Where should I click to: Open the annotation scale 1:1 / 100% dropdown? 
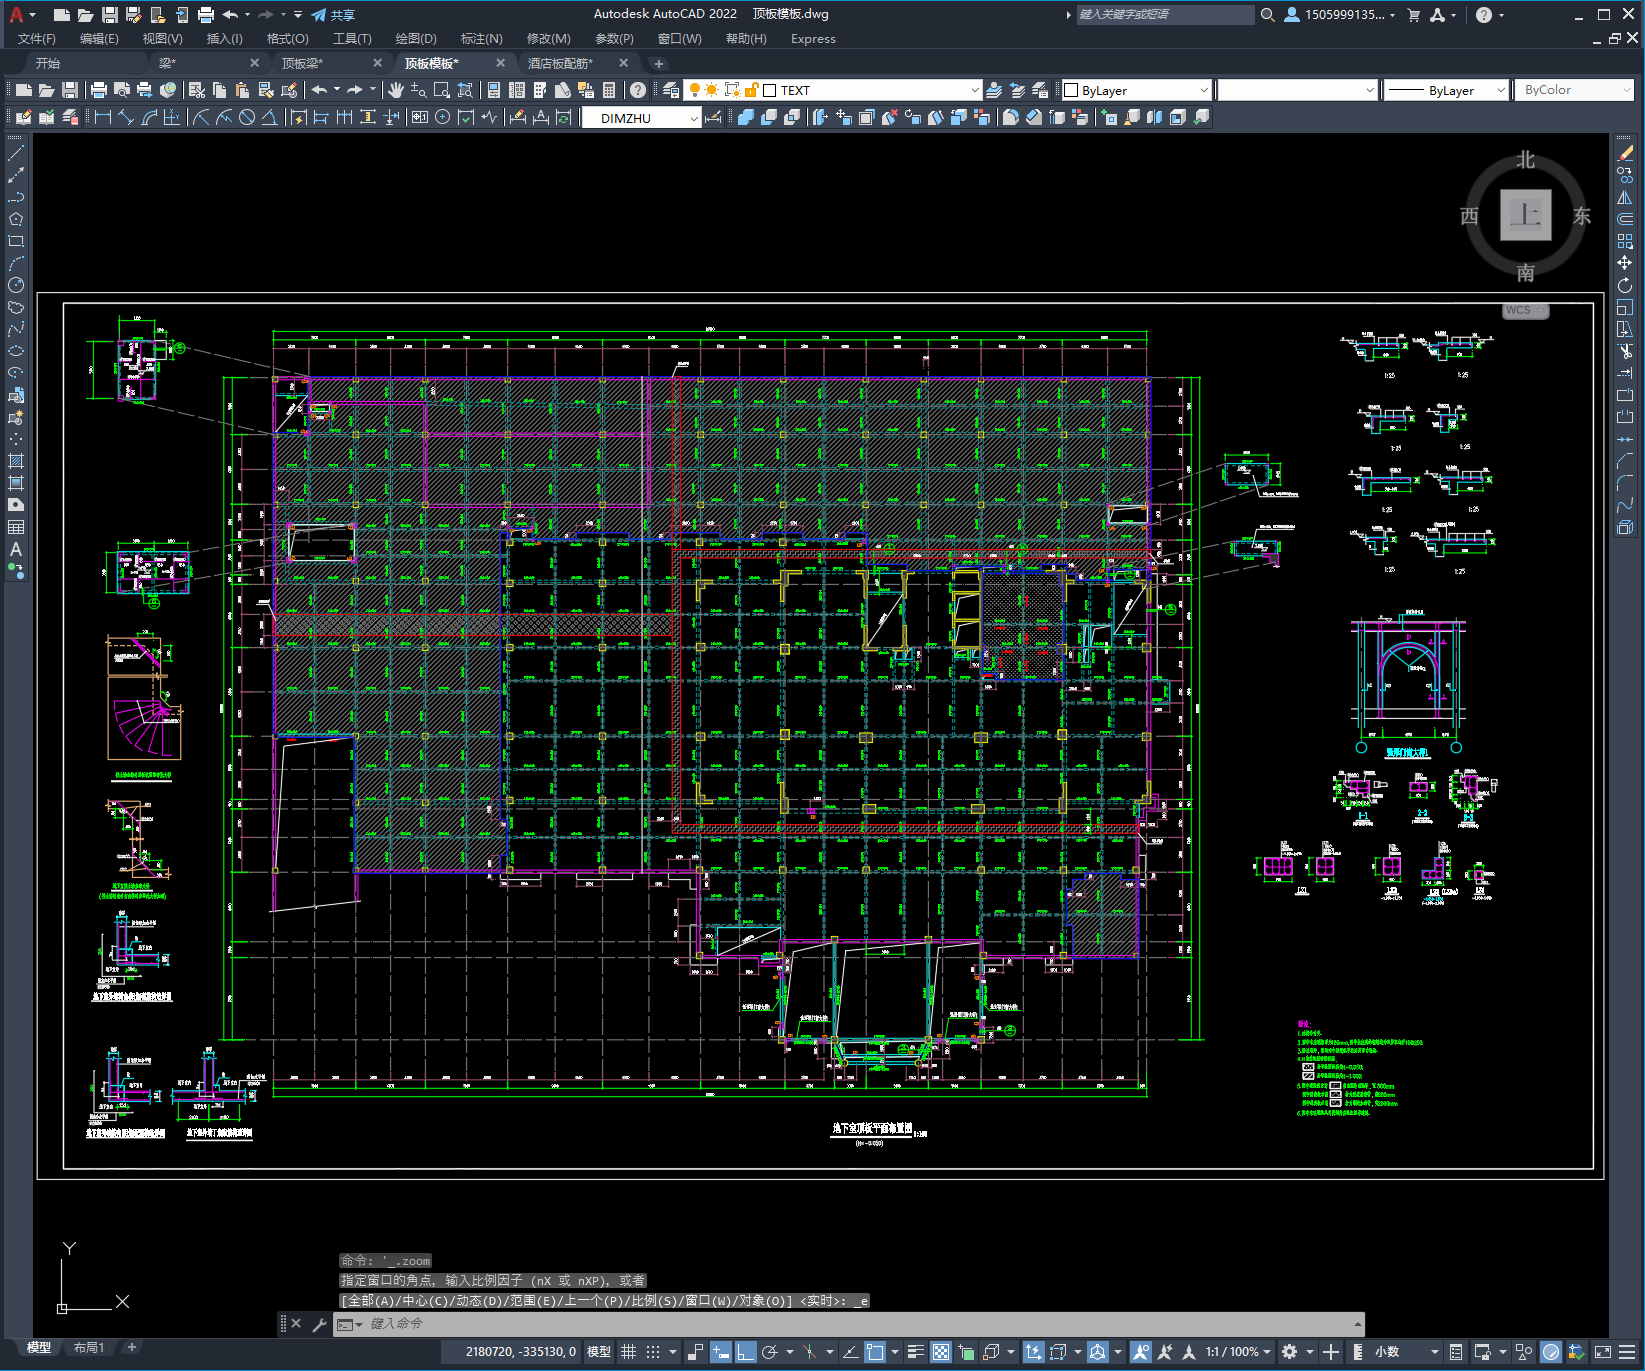click(x=1238, y=1352)
